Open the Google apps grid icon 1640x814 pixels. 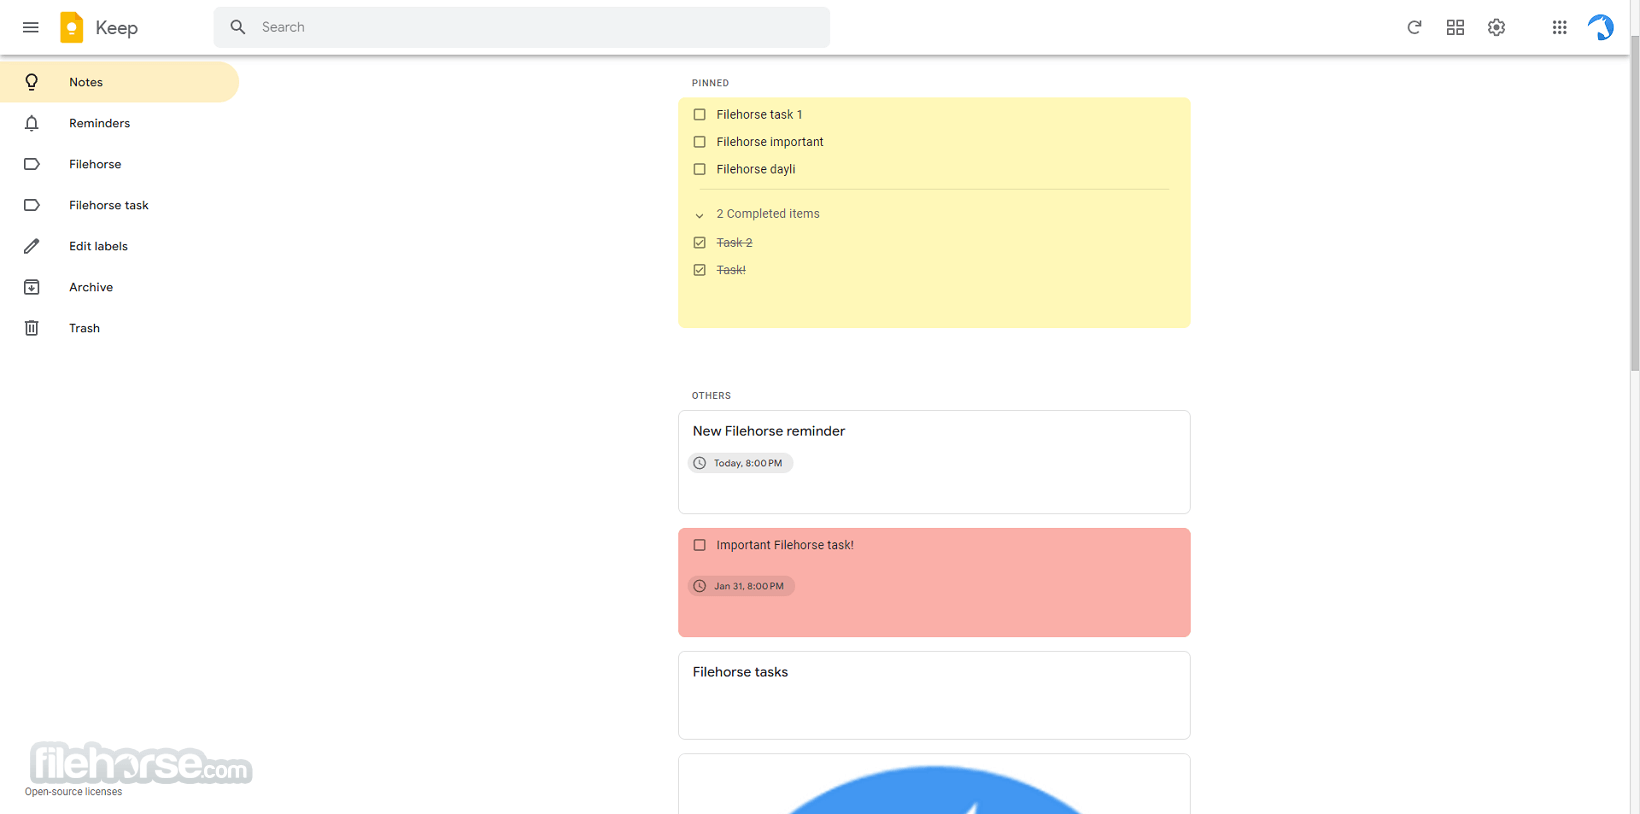pyautogui.click(x=1559, y=27)
